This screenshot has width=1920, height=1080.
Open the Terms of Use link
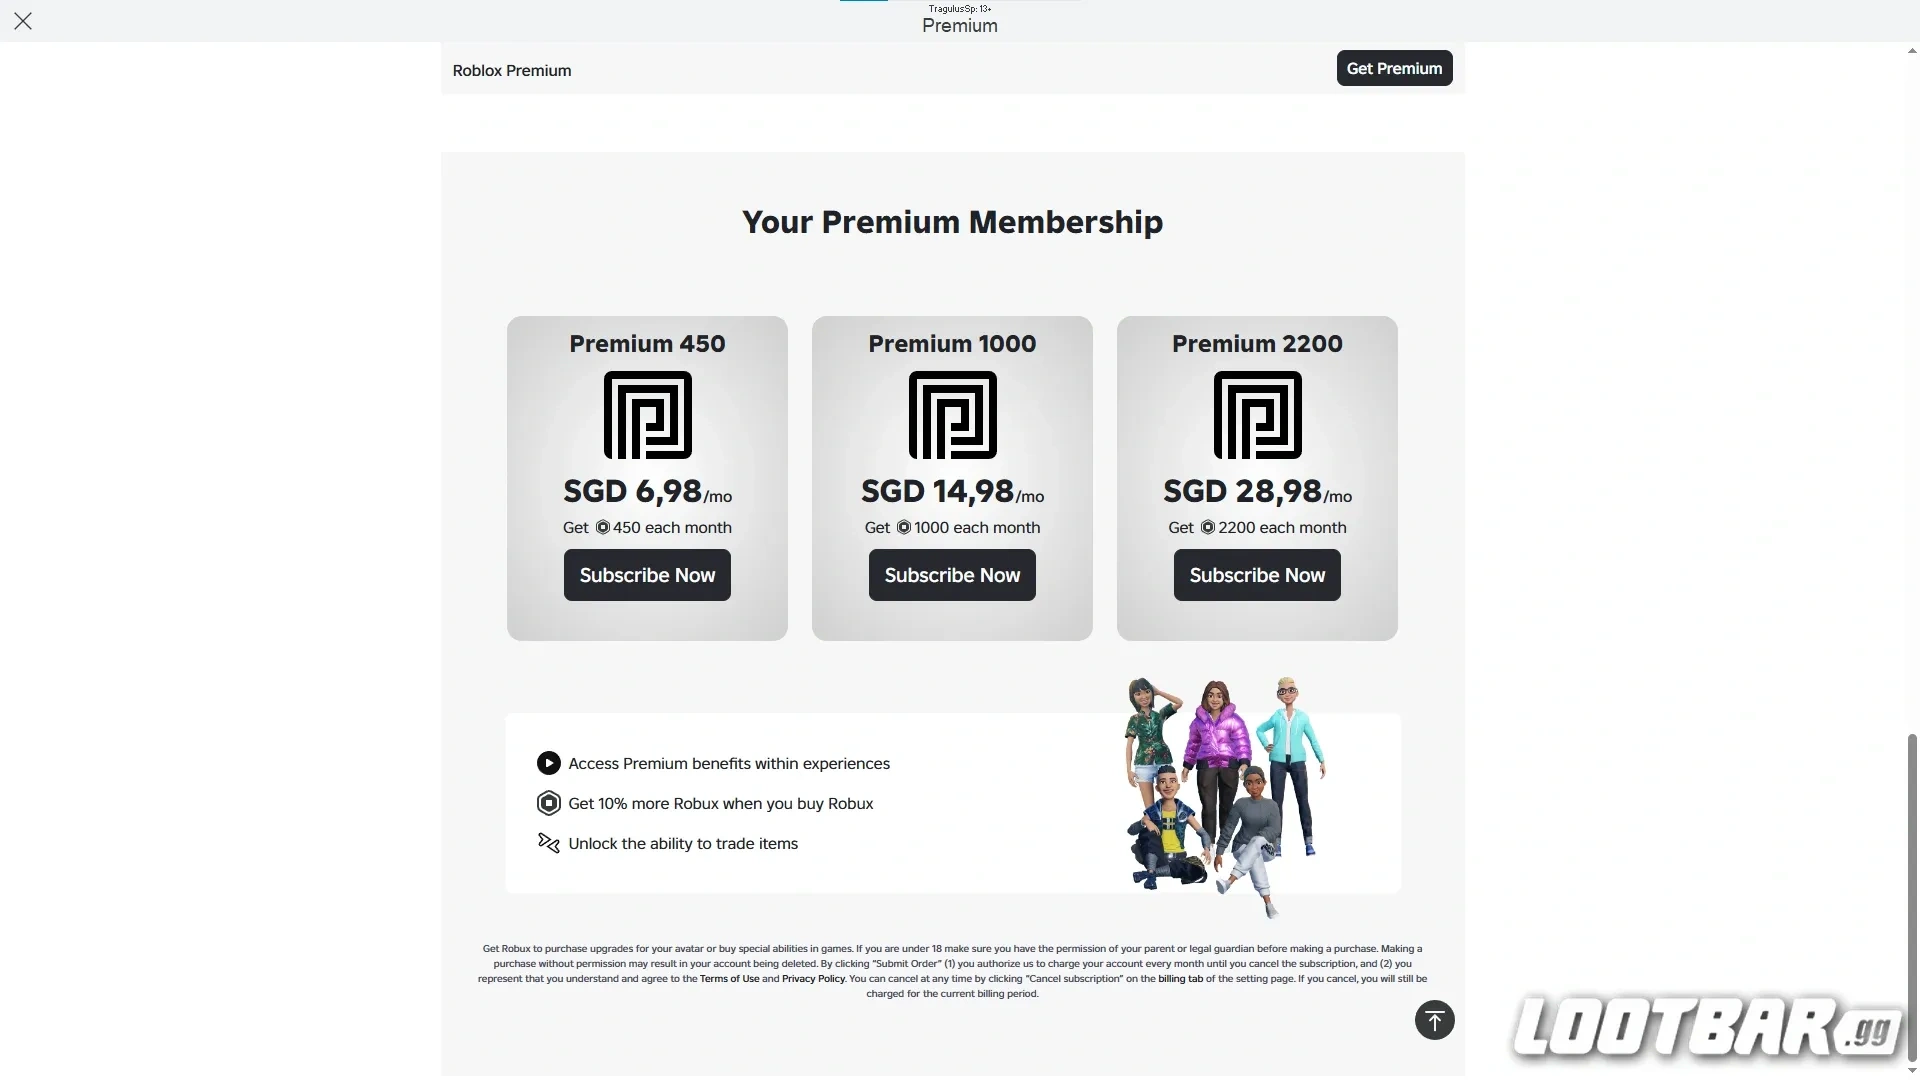pos(729,979)
